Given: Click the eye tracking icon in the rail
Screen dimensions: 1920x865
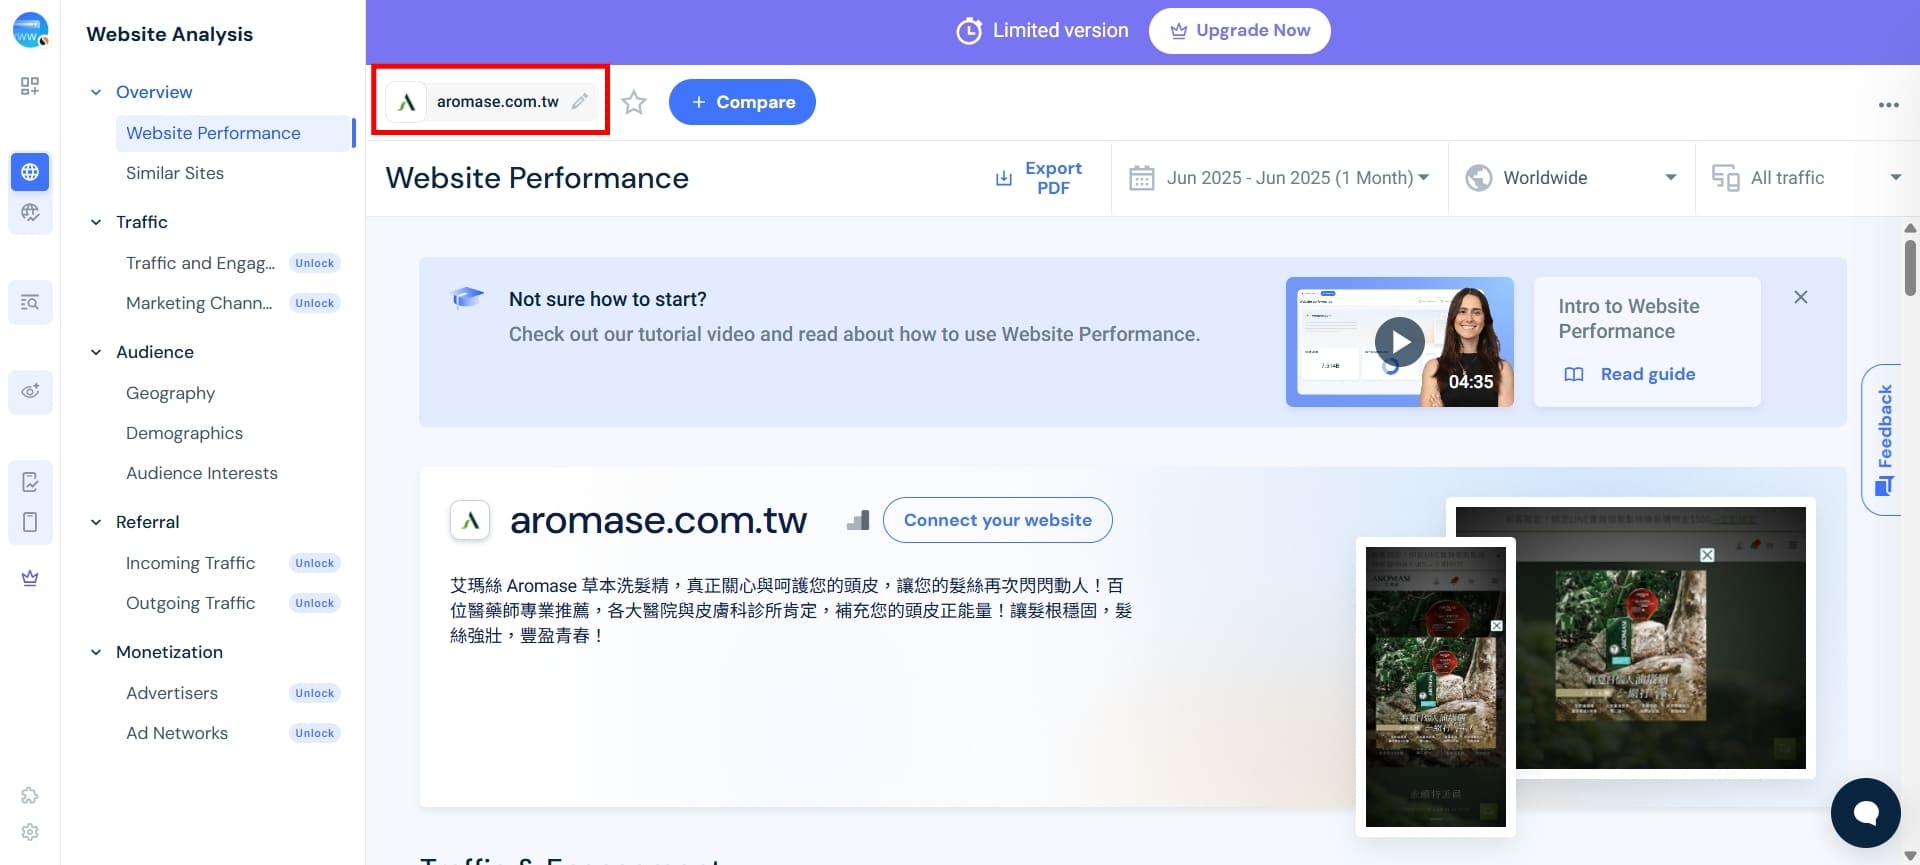Looking at the screenshot, I should pyautogui.click(x=30, y=392).
